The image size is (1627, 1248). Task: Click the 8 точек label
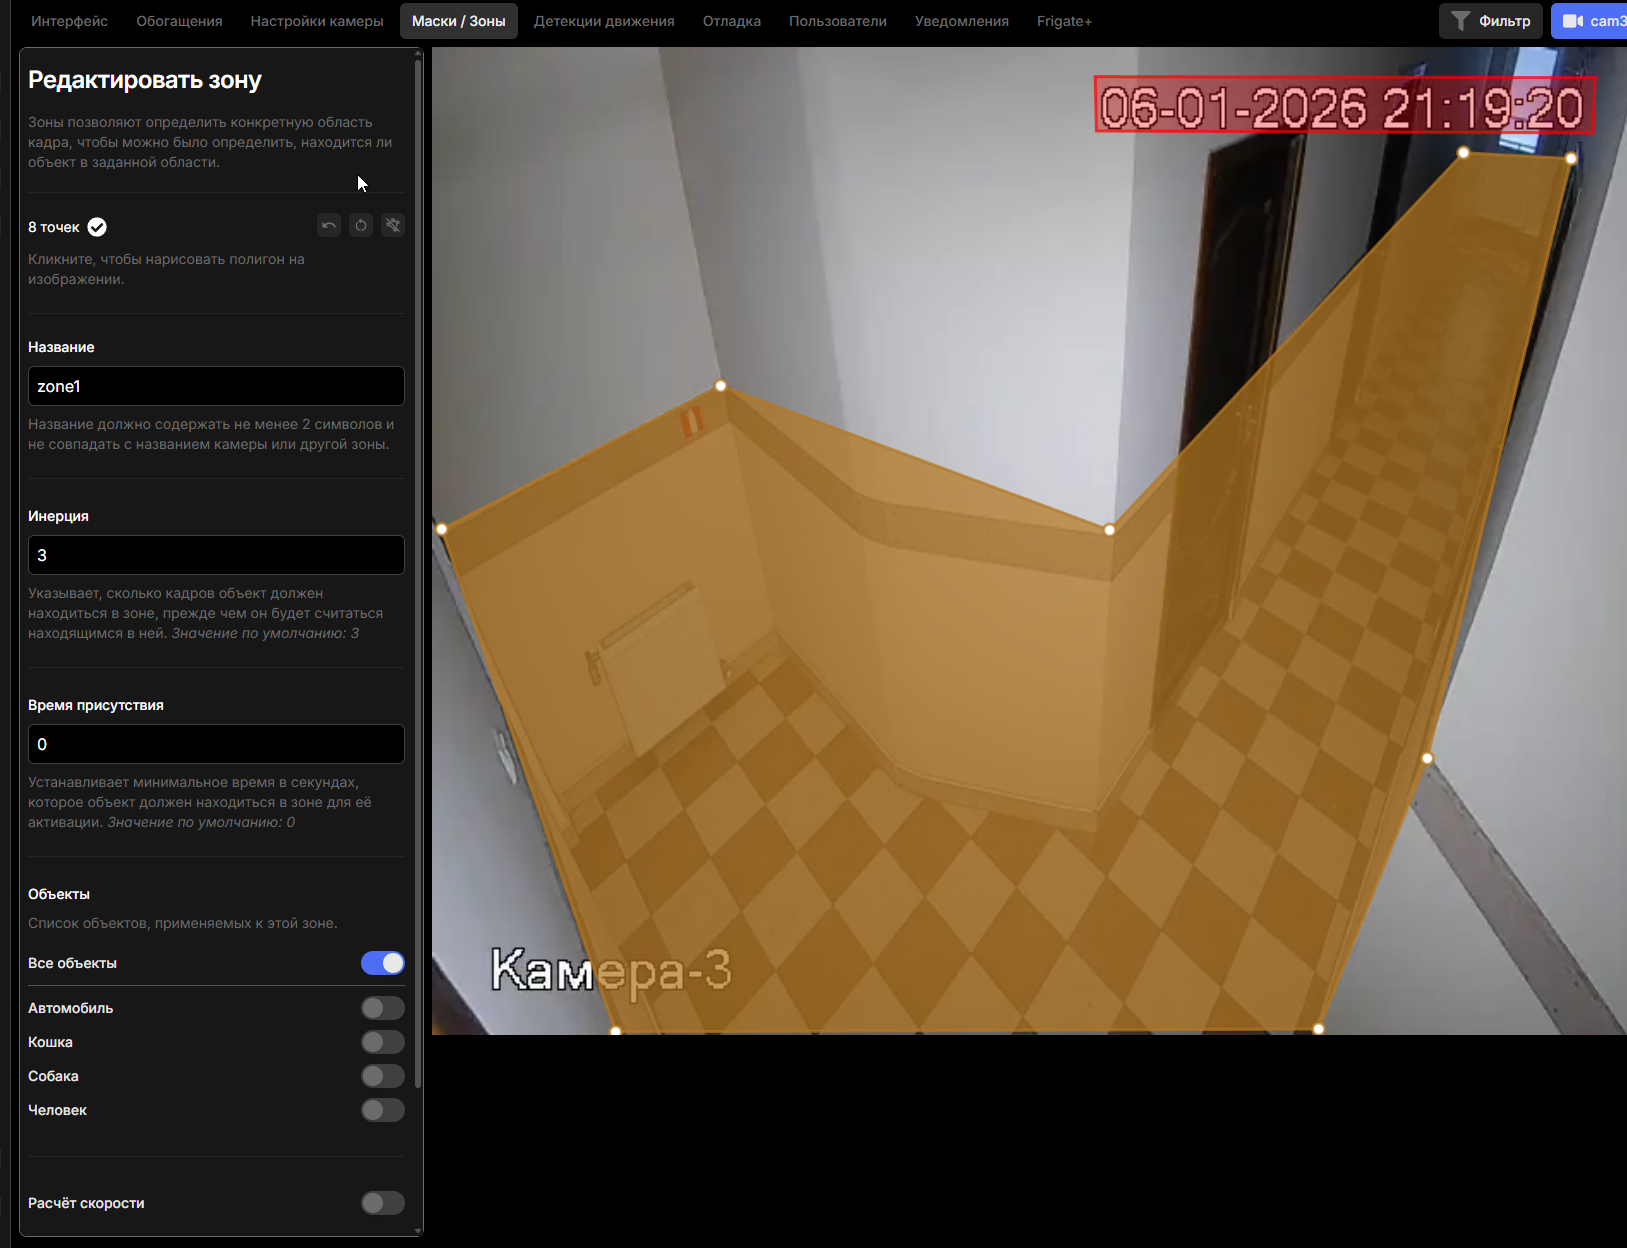[54, 227]
